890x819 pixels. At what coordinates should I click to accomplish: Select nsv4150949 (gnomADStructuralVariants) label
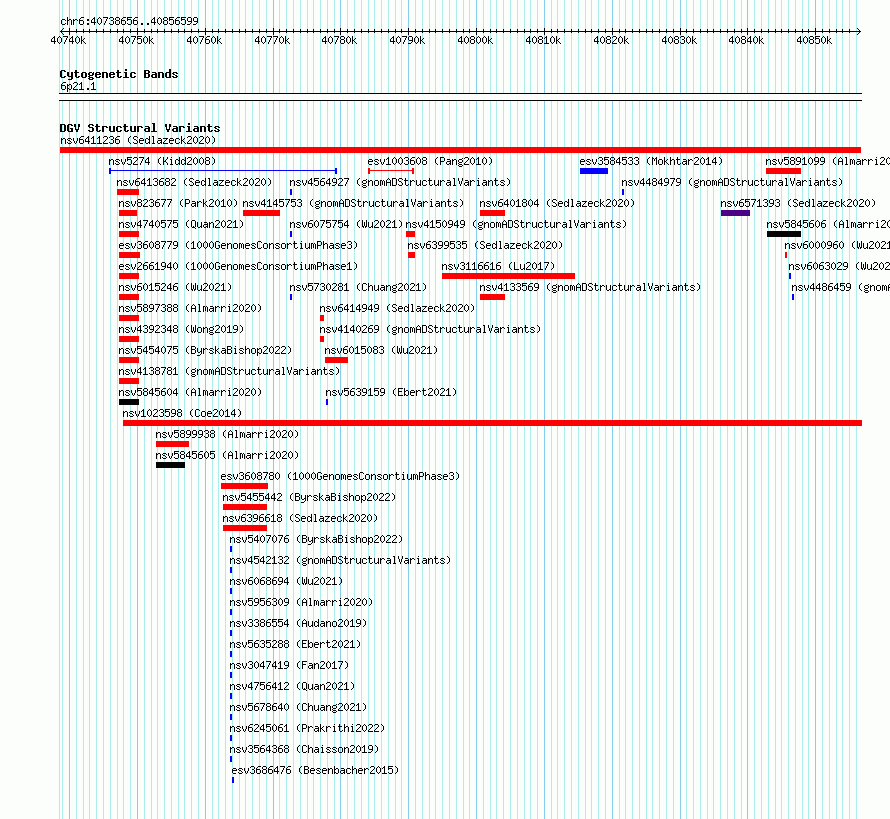pyautogui.click(x=516, y=224)
